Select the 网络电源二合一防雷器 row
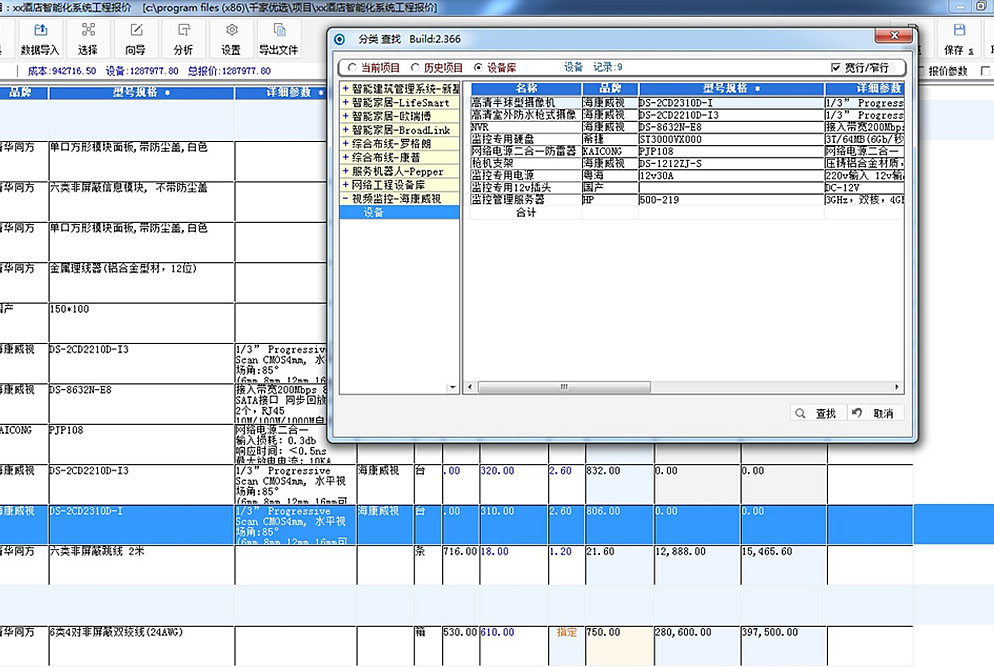Viewport: 994px width, 667px height. (687, 151)
